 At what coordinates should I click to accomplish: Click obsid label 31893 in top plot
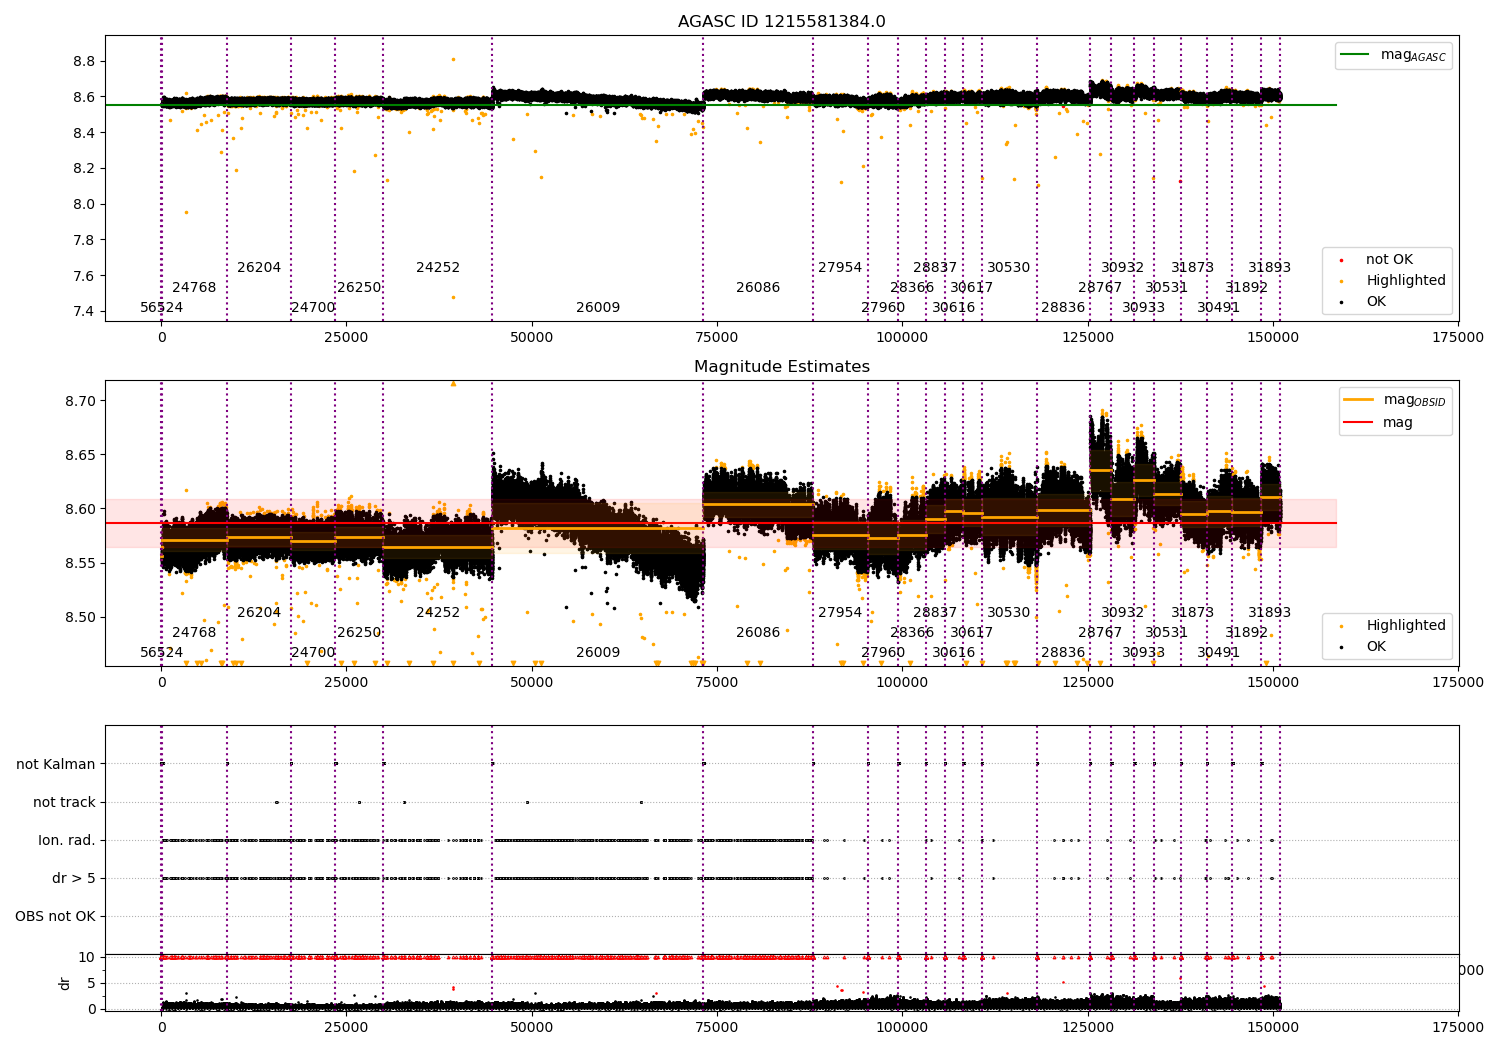[1269, 267]
